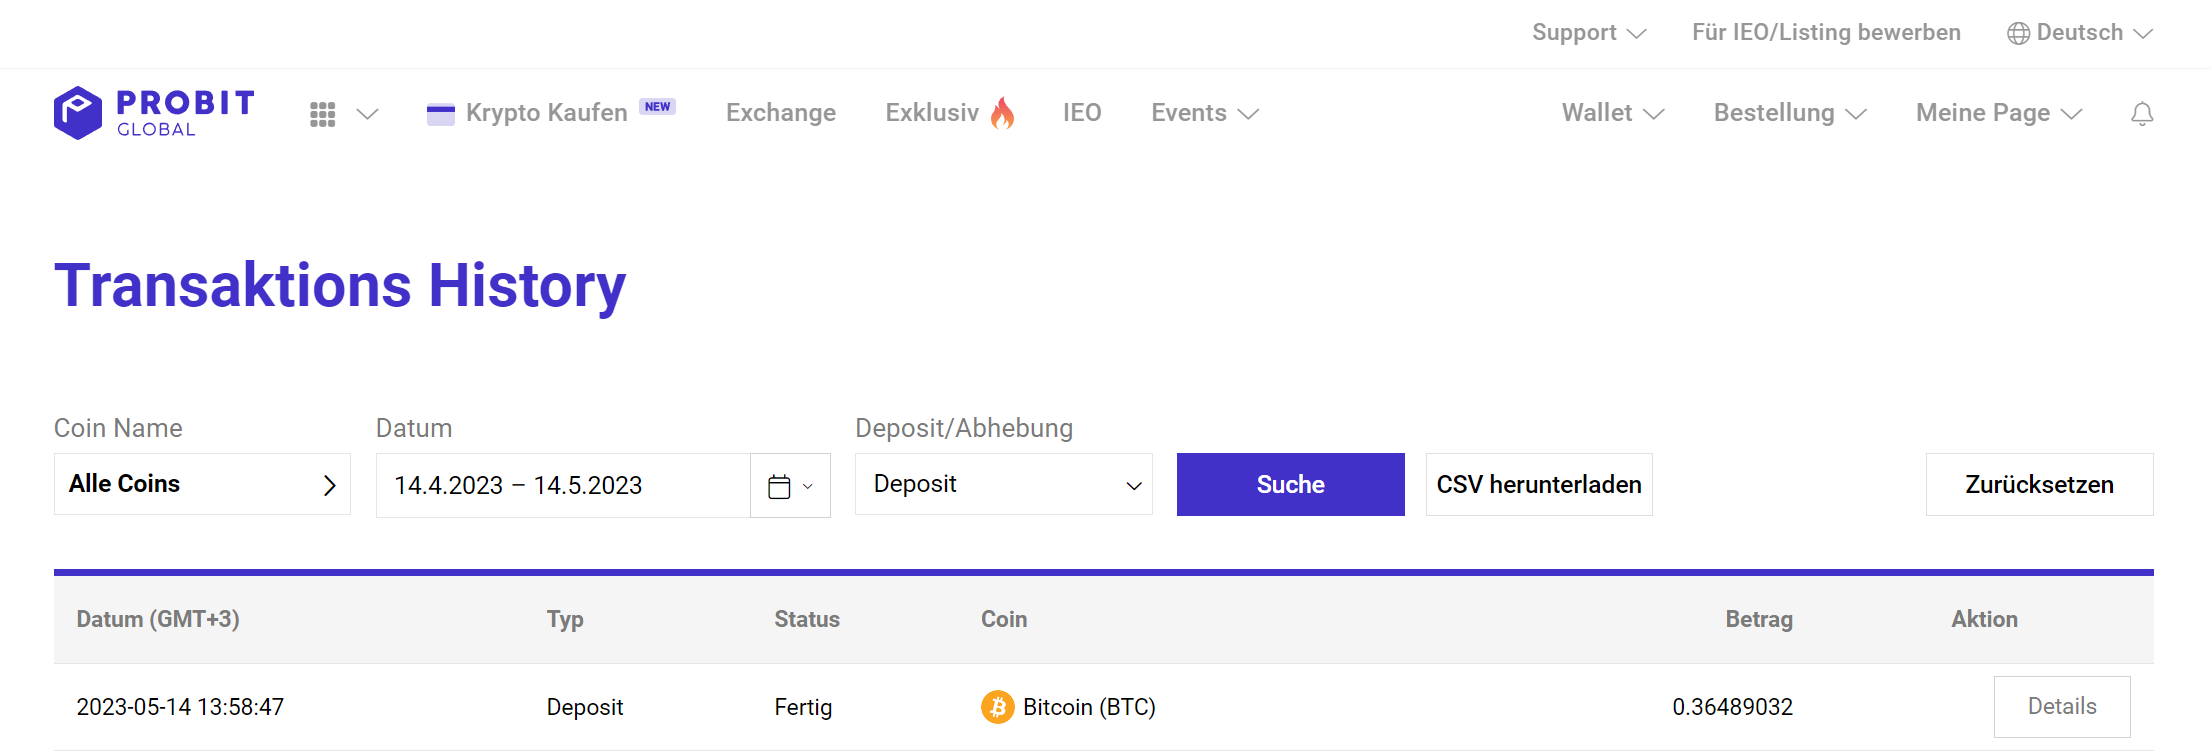Expand the Support dropdown
Screen dimensions: 2211x752
(x=1589, y=33)
